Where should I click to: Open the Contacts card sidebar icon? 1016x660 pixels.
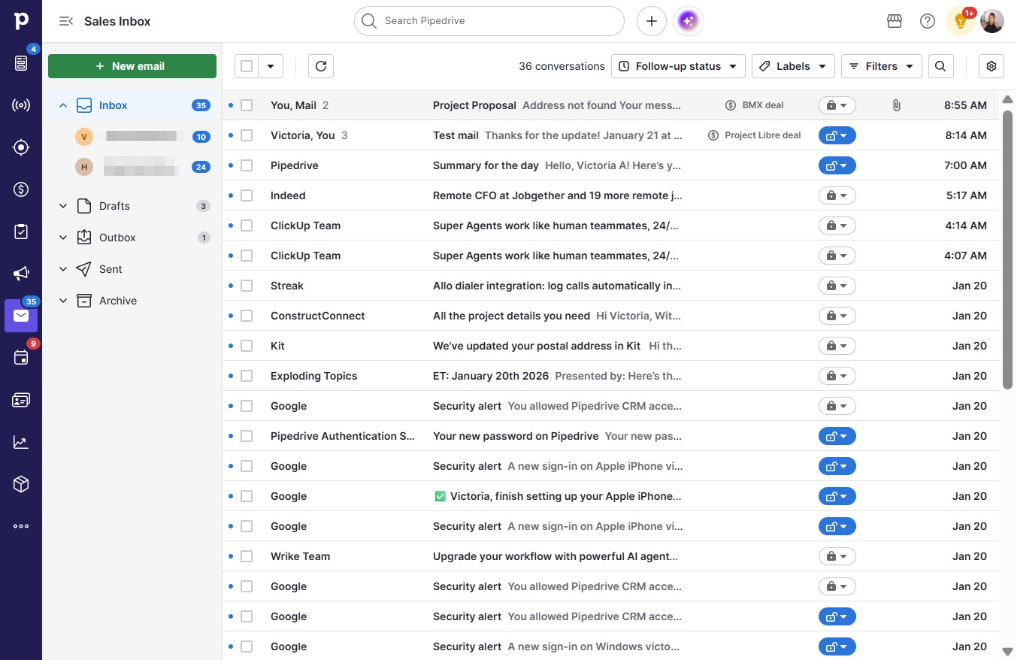pos(21,400)
